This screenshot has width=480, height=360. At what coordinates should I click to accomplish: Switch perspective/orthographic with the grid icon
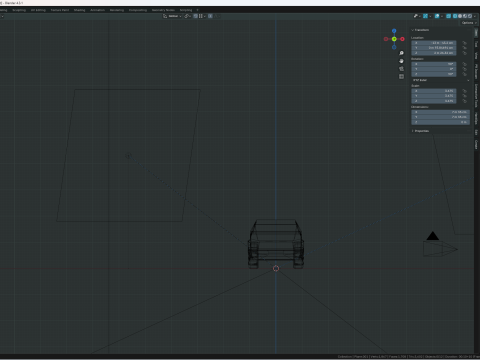(401, 77)
